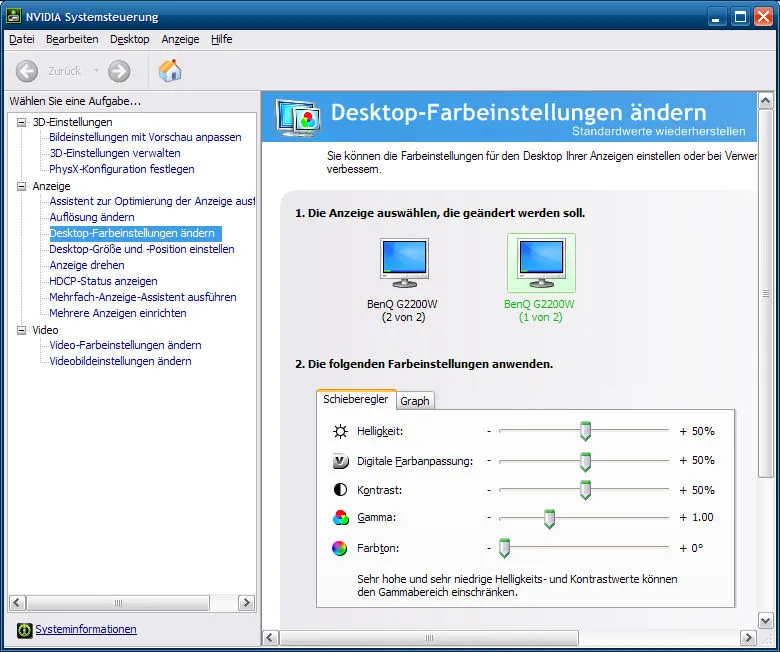The image size is (780, 652).
Task: Click the Digitale Farbanpassung icon
Action: pyautogui.click(x=340, y=461)
